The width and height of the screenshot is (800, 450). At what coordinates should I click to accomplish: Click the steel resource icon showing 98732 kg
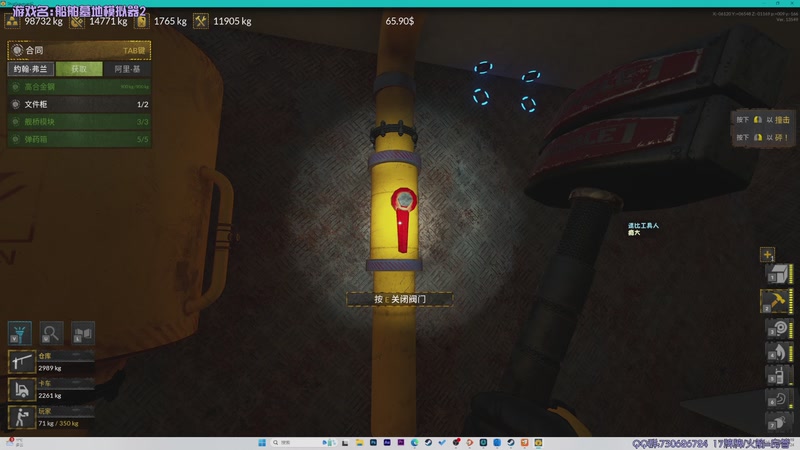tap(12, 21)
